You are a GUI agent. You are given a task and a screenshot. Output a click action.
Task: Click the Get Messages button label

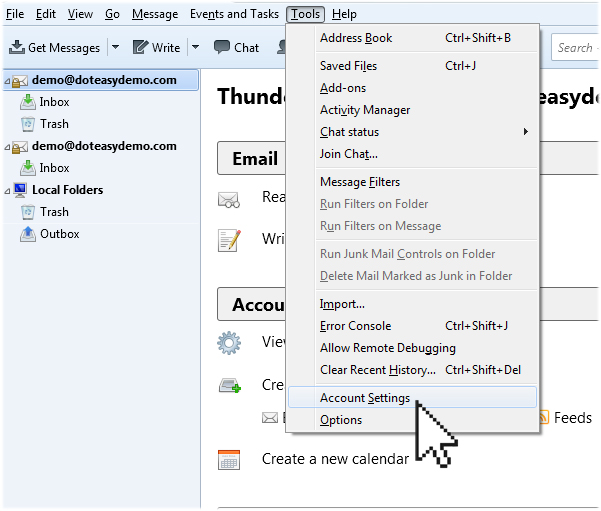pyautogui.click(x=64, y=48)
